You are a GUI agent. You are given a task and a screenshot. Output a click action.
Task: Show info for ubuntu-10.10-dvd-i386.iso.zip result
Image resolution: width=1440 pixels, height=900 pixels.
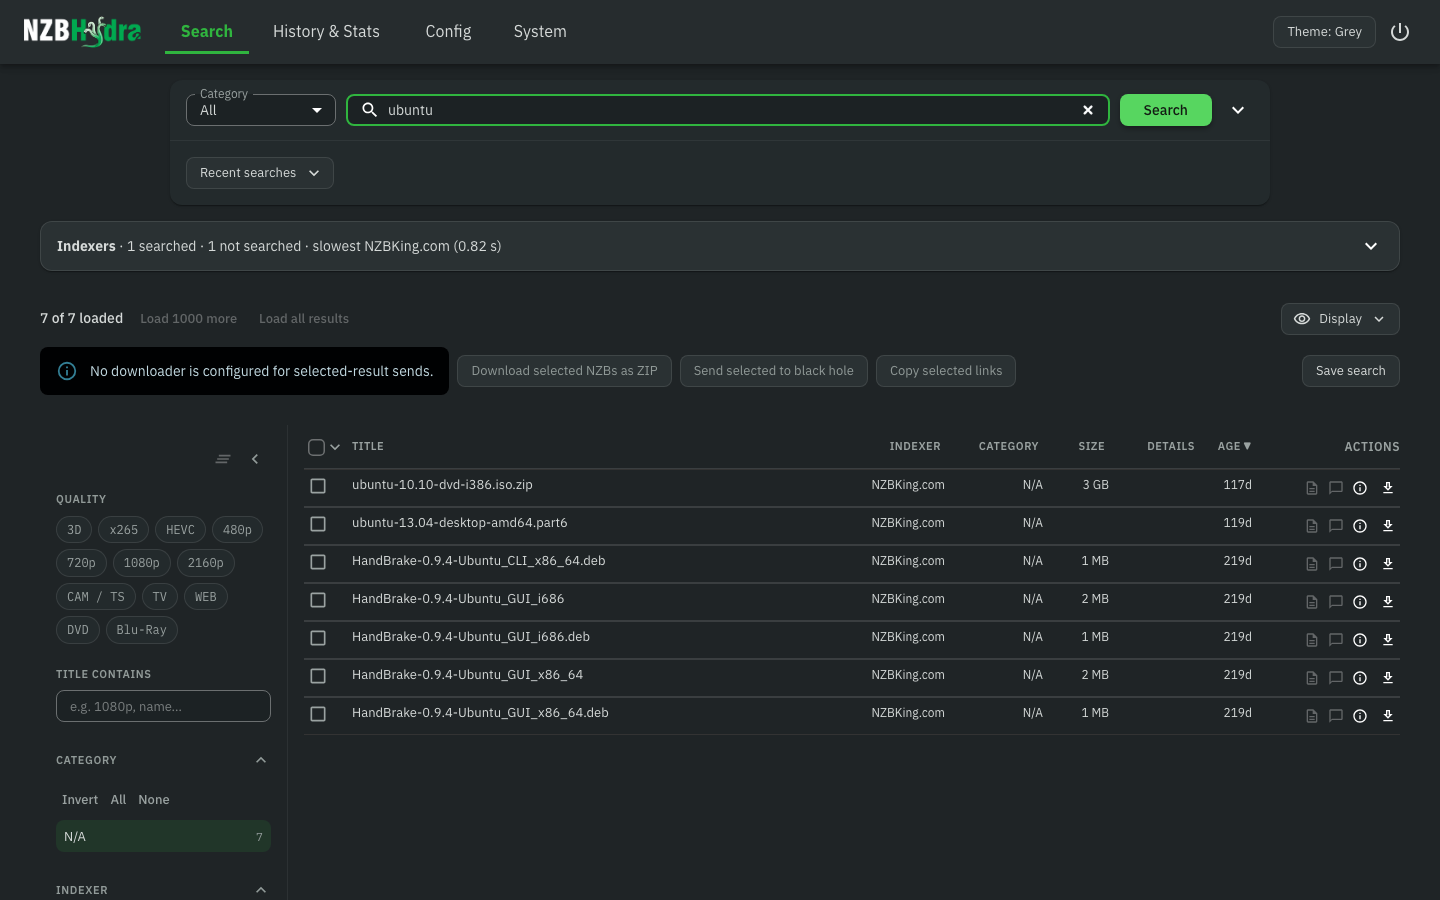click(1360, 488)
